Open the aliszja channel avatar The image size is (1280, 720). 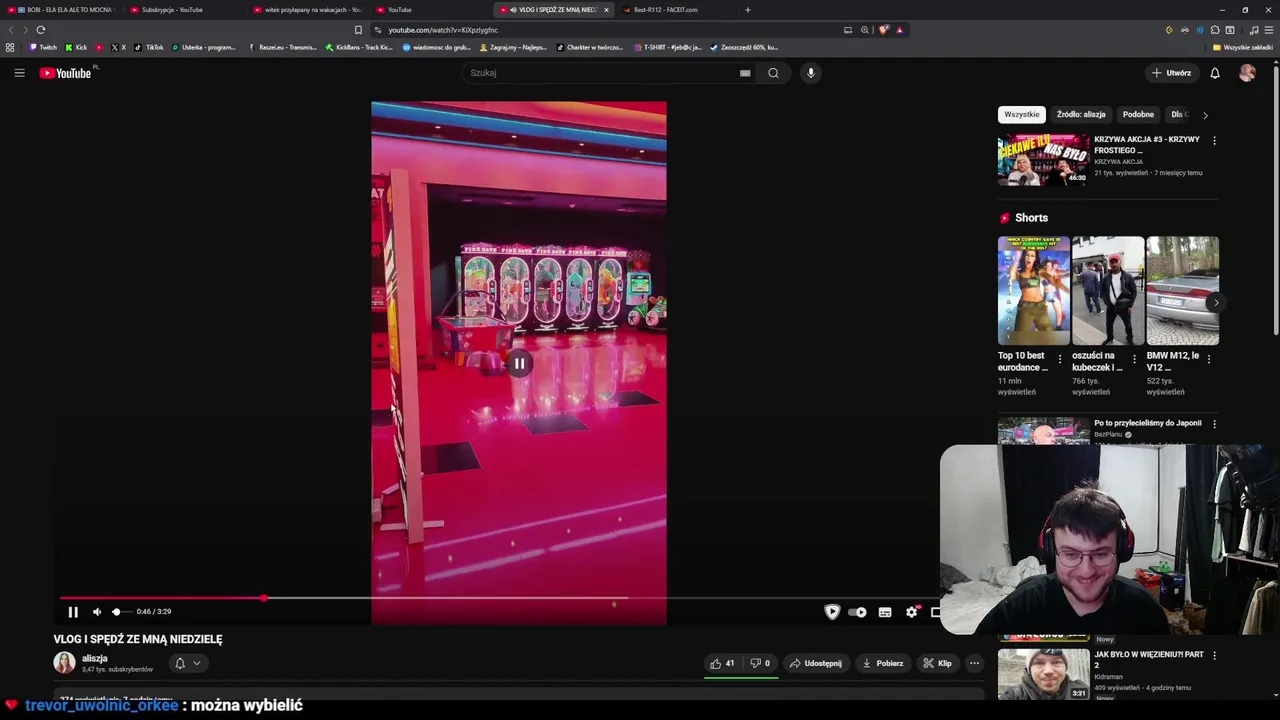64,663
